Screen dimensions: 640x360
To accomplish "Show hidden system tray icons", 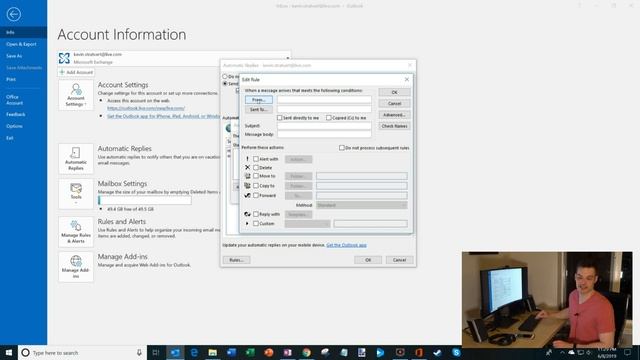I will (x=562, y=353).
